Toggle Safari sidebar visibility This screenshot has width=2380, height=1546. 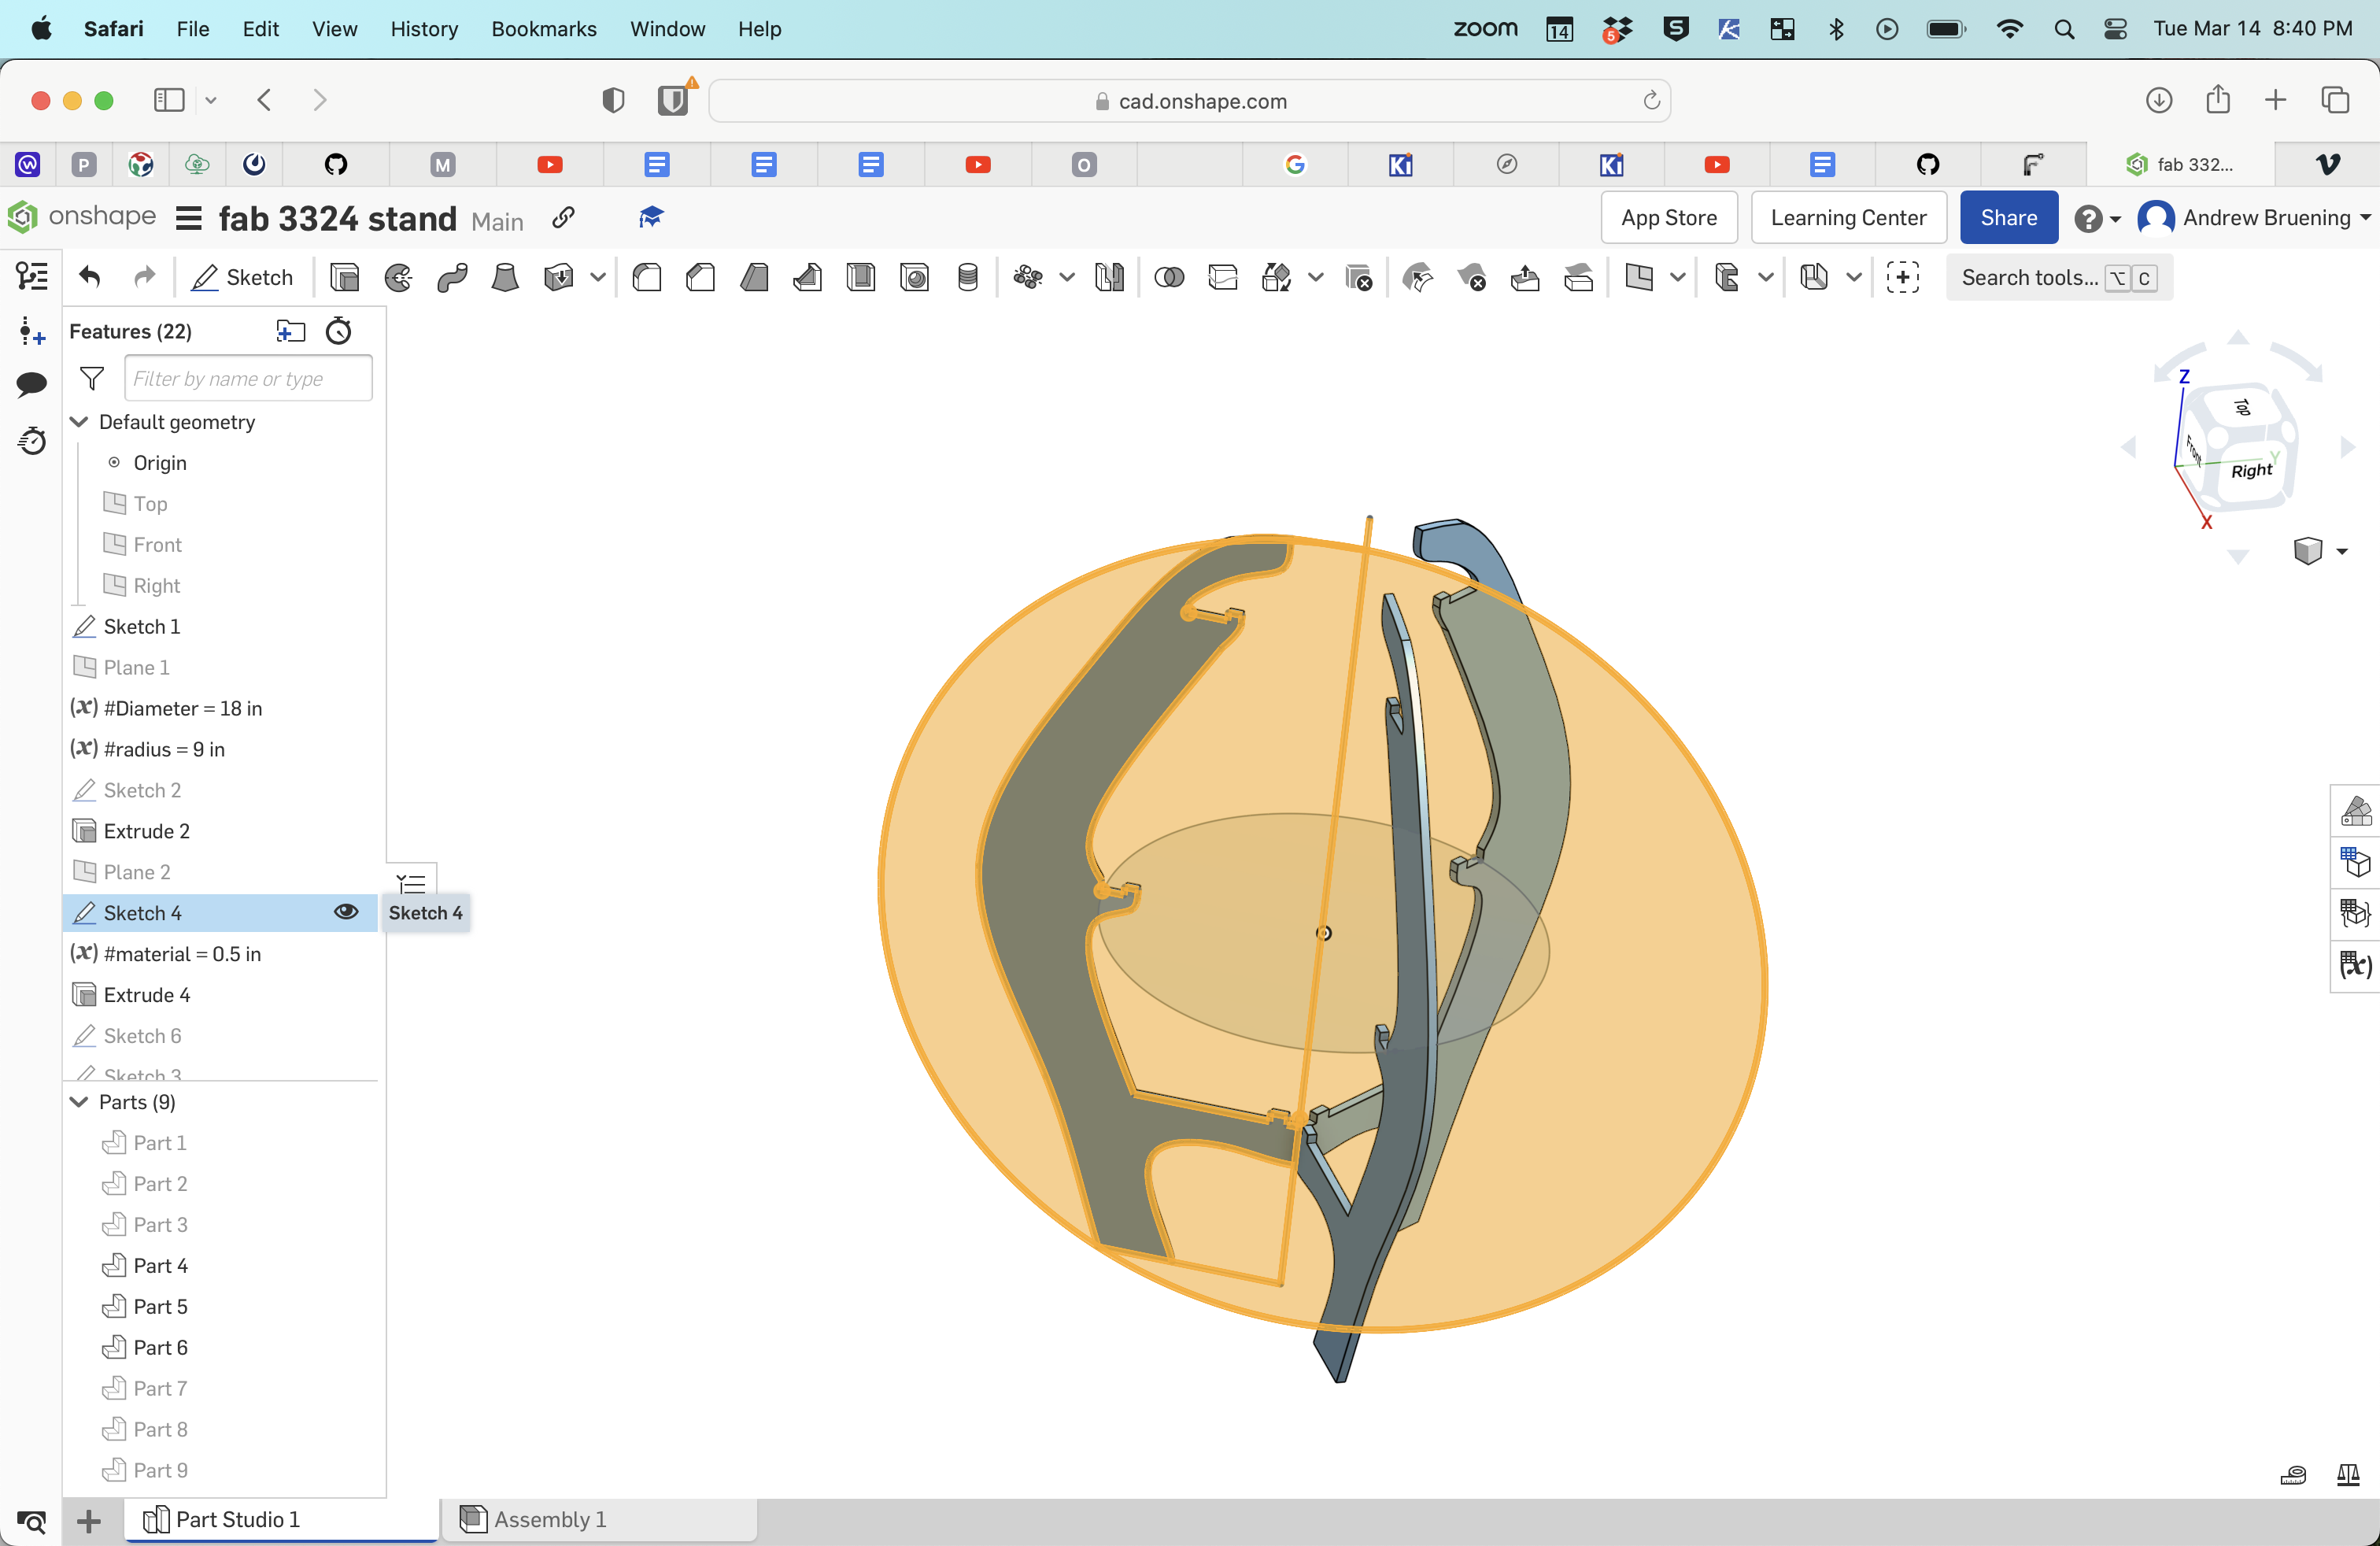pos(169,100)
